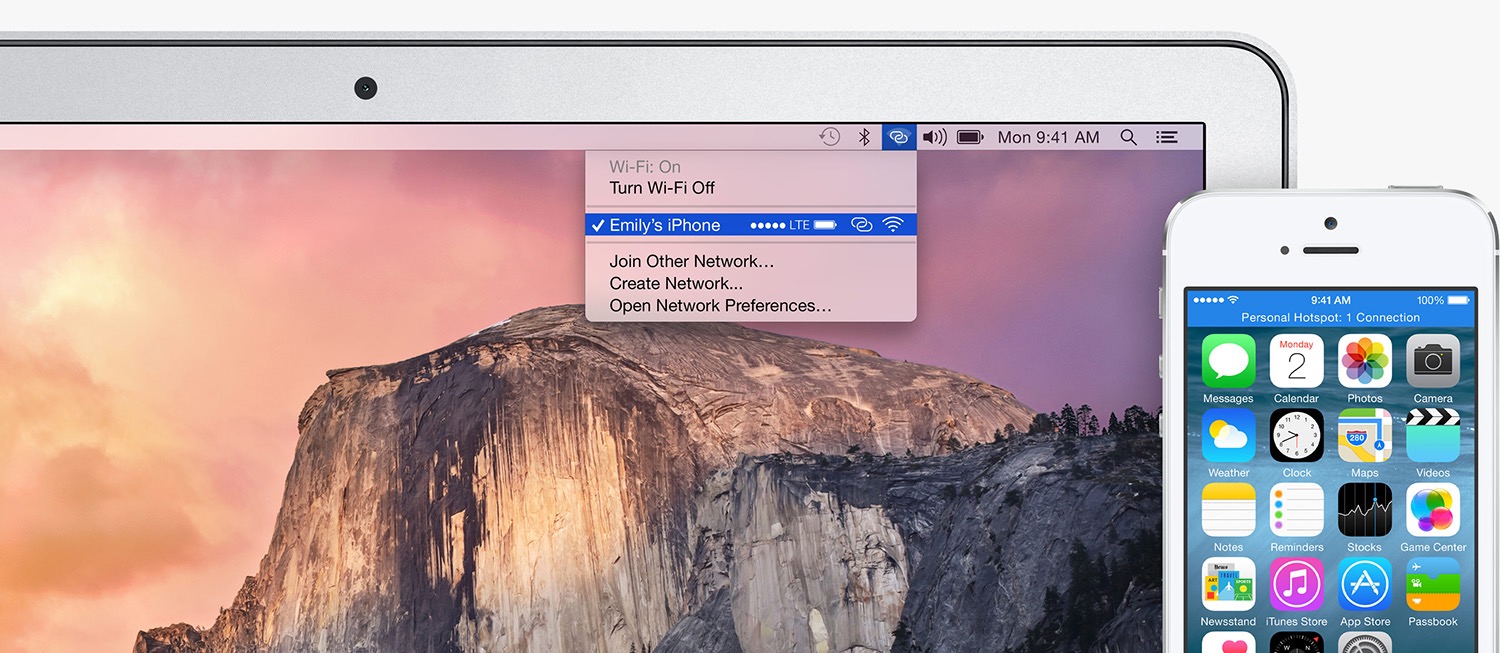This screenshot has height=653, width=1500.
Task: Open Clock app on the iPhone
Action: [x=1296, y=436]
